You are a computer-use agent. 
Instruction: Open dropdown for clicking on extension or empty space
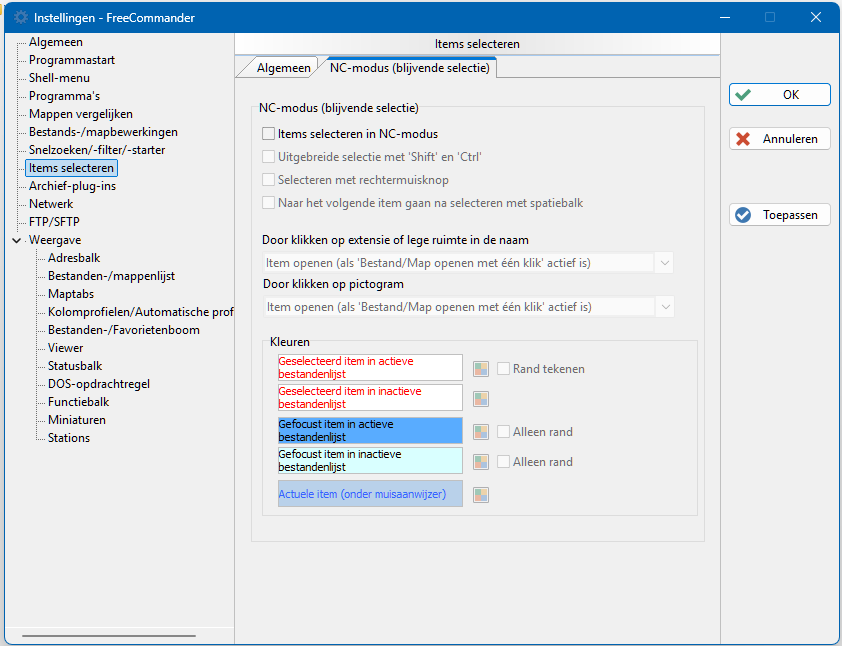tap(664, 263)
